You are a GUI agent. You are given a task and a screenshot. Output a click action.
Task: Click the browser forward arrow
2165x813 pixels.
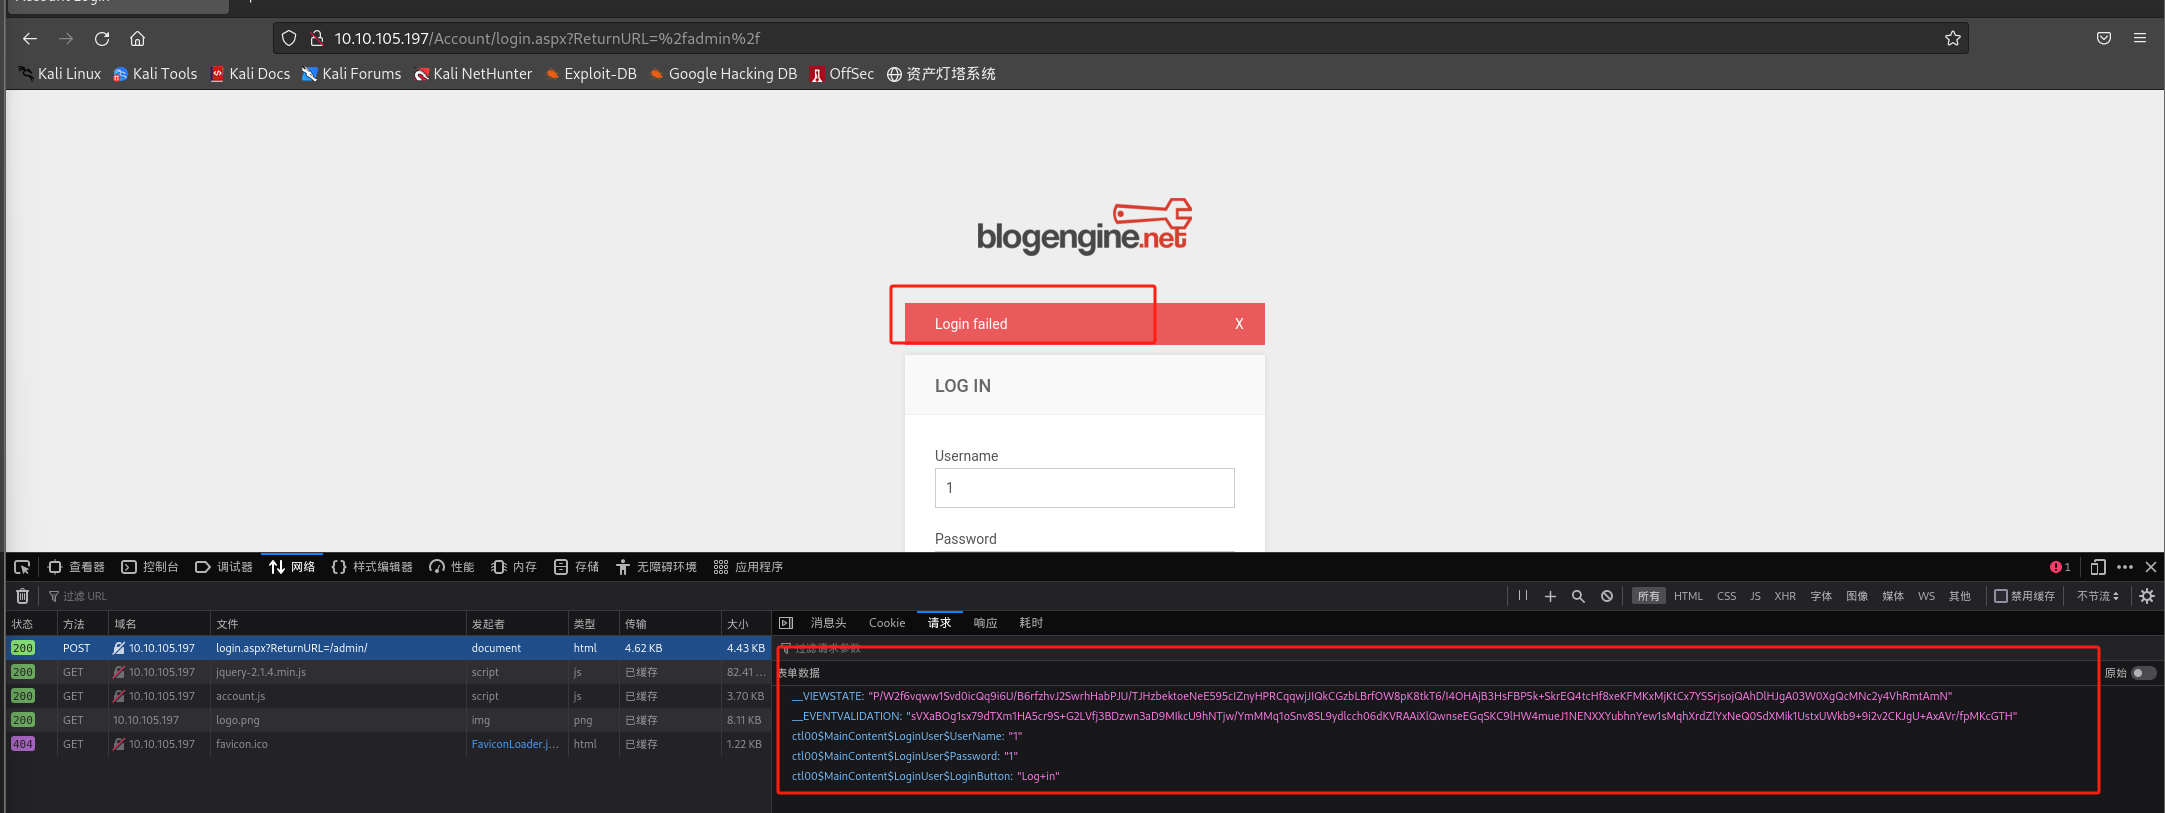click(x=66, y=39)
